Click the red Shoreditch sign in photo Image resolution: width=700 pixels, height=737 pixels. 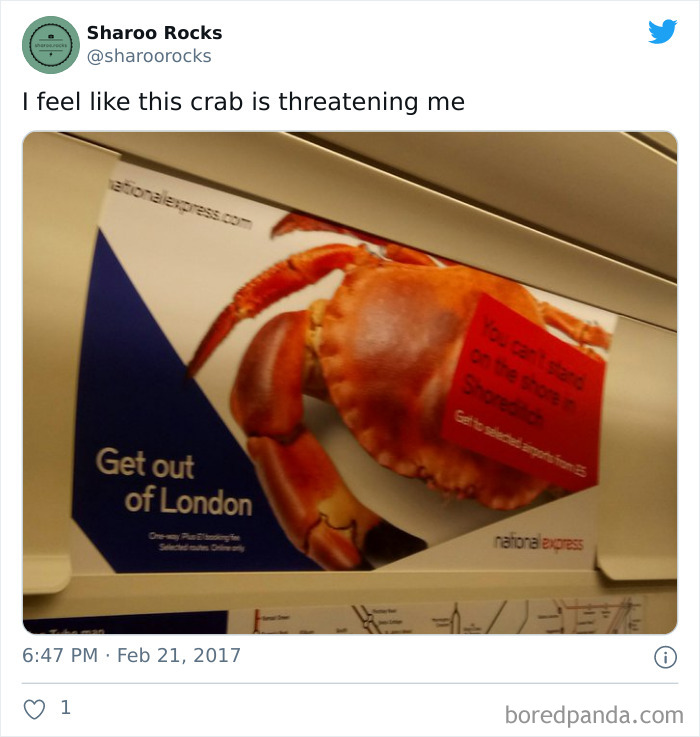[x=522, y=392]
